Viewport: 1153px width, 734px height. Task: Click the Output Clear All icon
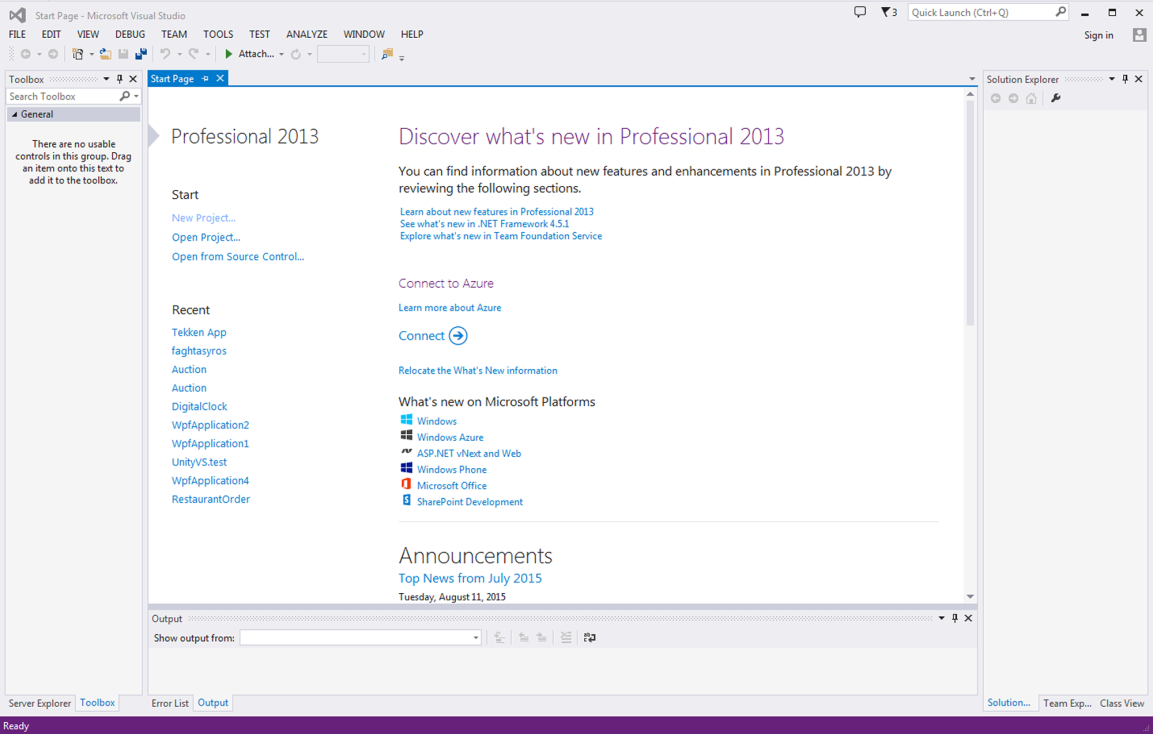click(x=565, y=638)
